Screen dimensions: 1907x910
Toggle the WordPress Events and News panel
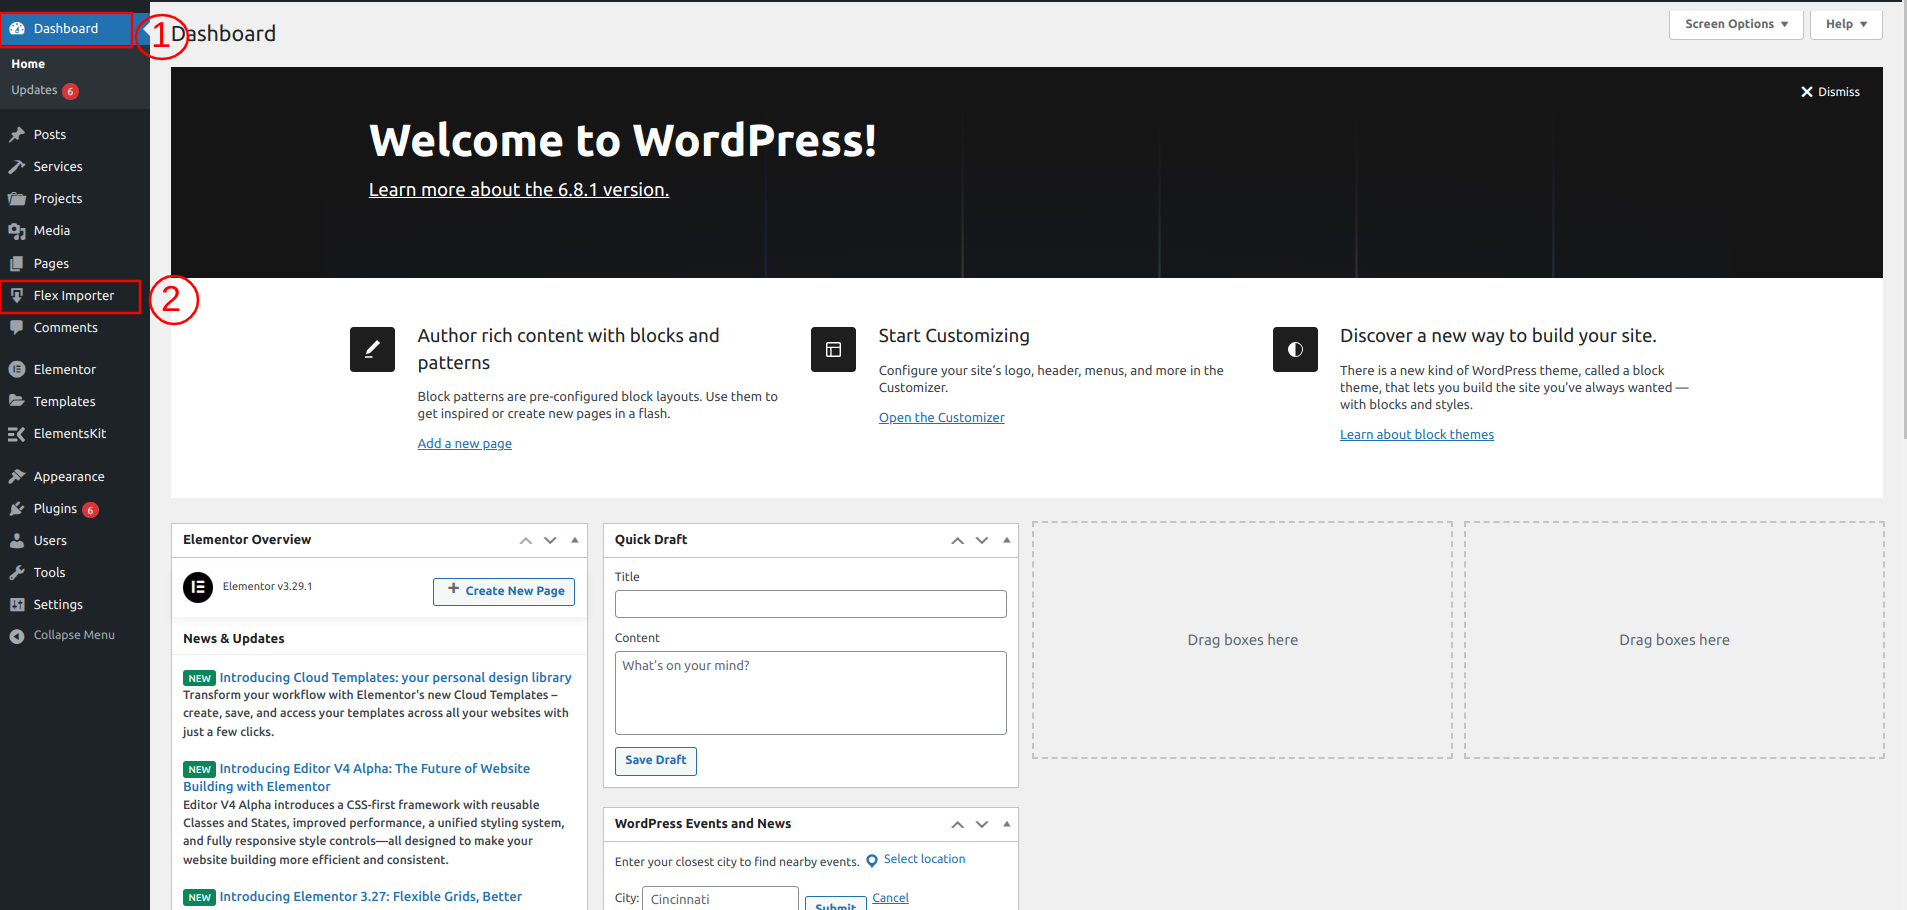click(1006, 824)
